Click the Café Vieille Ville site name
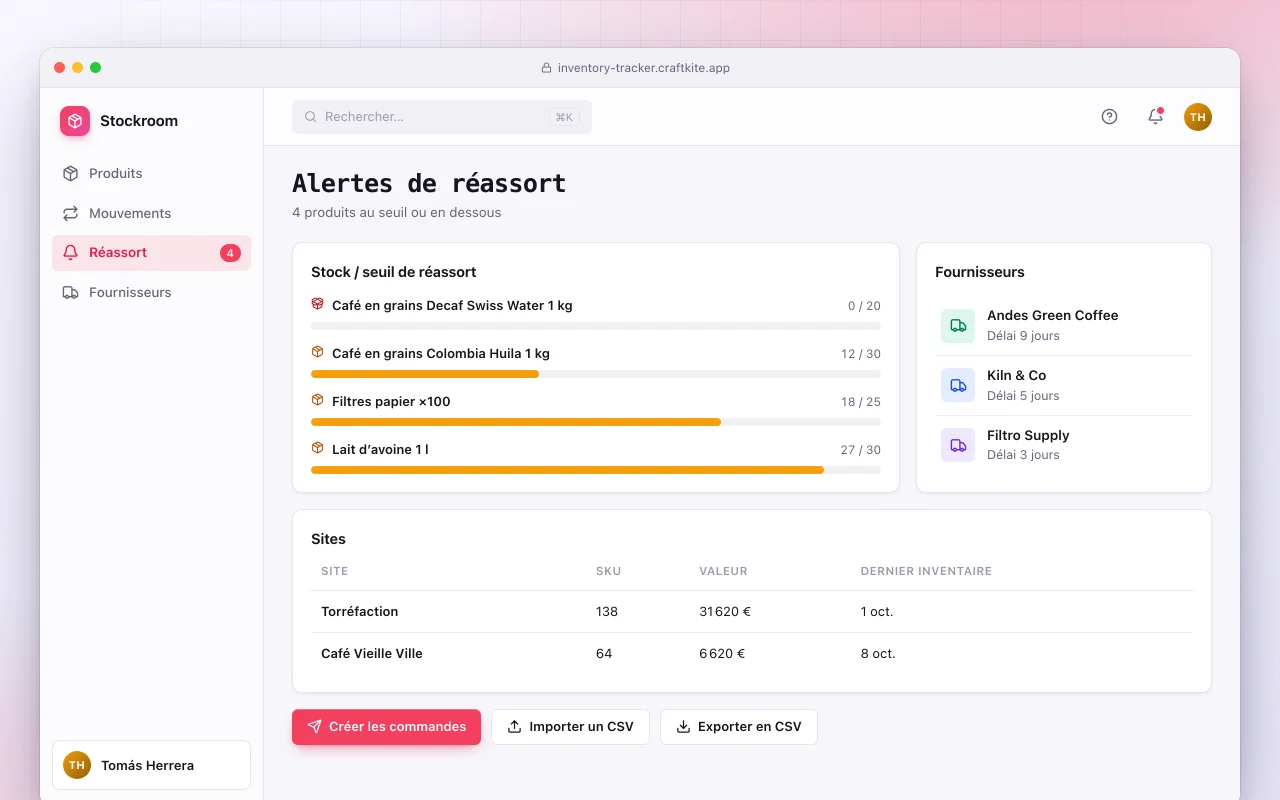The image size is (1280, 800). (x=372, y=653)
